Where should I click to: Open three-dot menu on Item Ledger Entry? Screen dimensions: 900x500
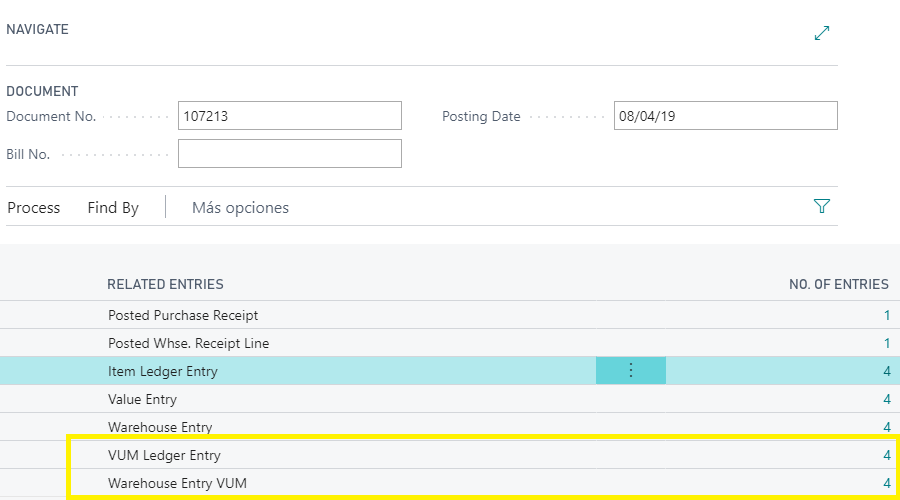(x=631, y=371)
